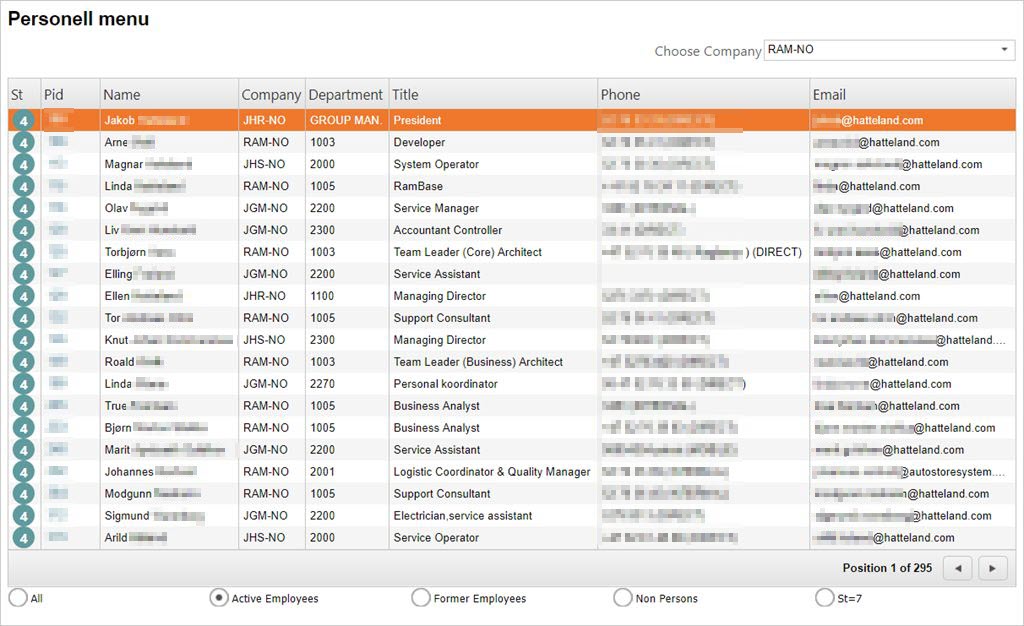Go to previous page arrow
Screen dimensions: 1024x626
coord(958,568)
